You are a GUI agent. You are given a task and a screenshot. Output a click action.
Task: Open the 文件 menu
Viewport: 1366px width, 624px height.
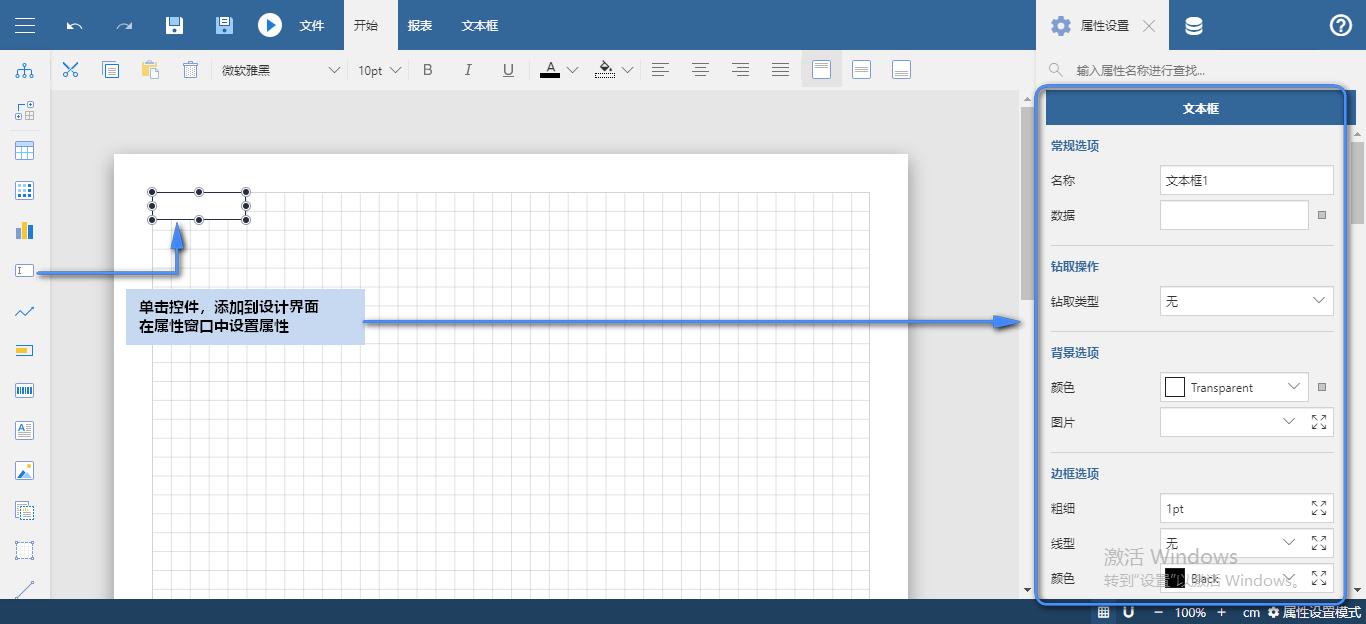pyautogui.click(x=312, y=25)
